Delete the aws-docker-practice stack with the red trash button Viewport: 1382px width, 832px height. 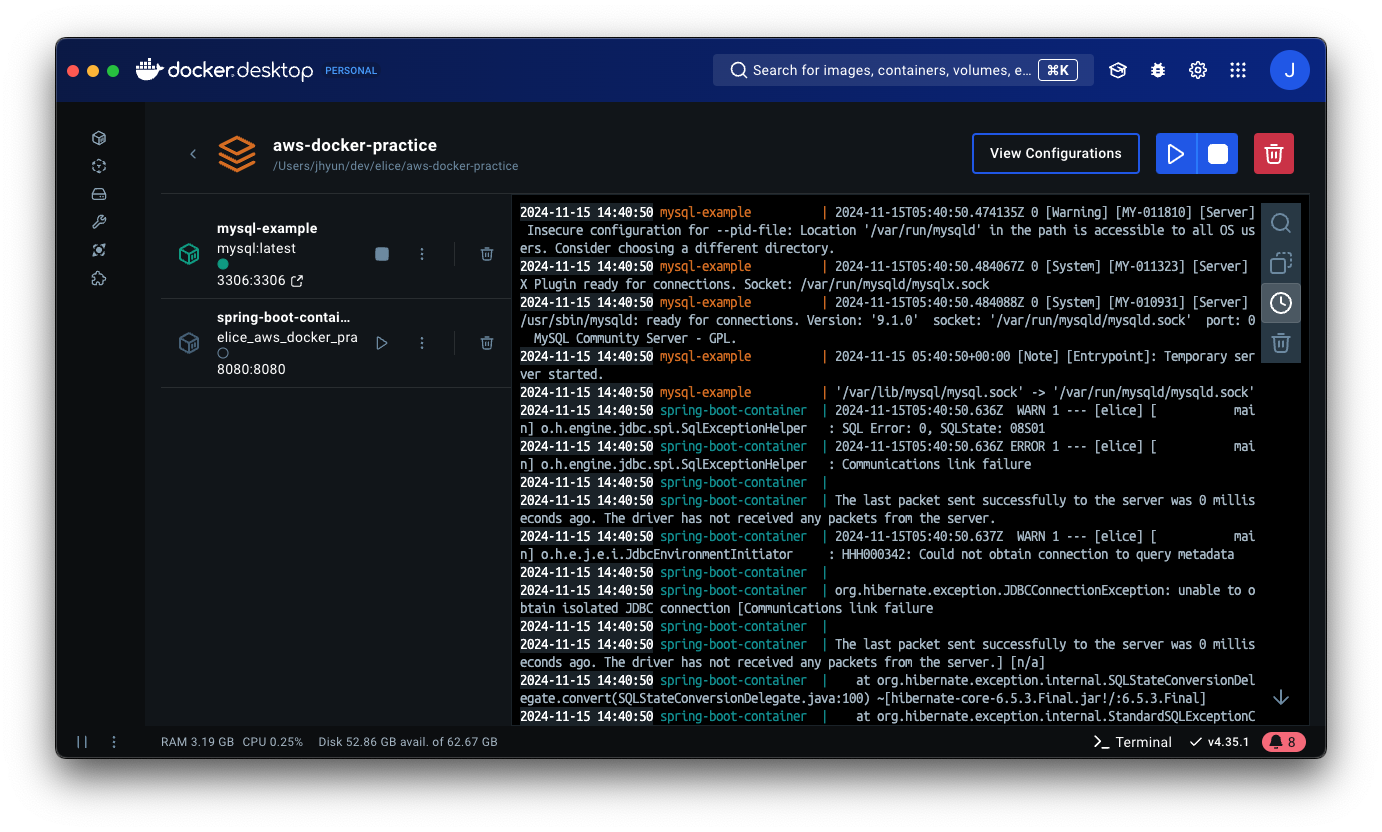(x=1274, y=154)
